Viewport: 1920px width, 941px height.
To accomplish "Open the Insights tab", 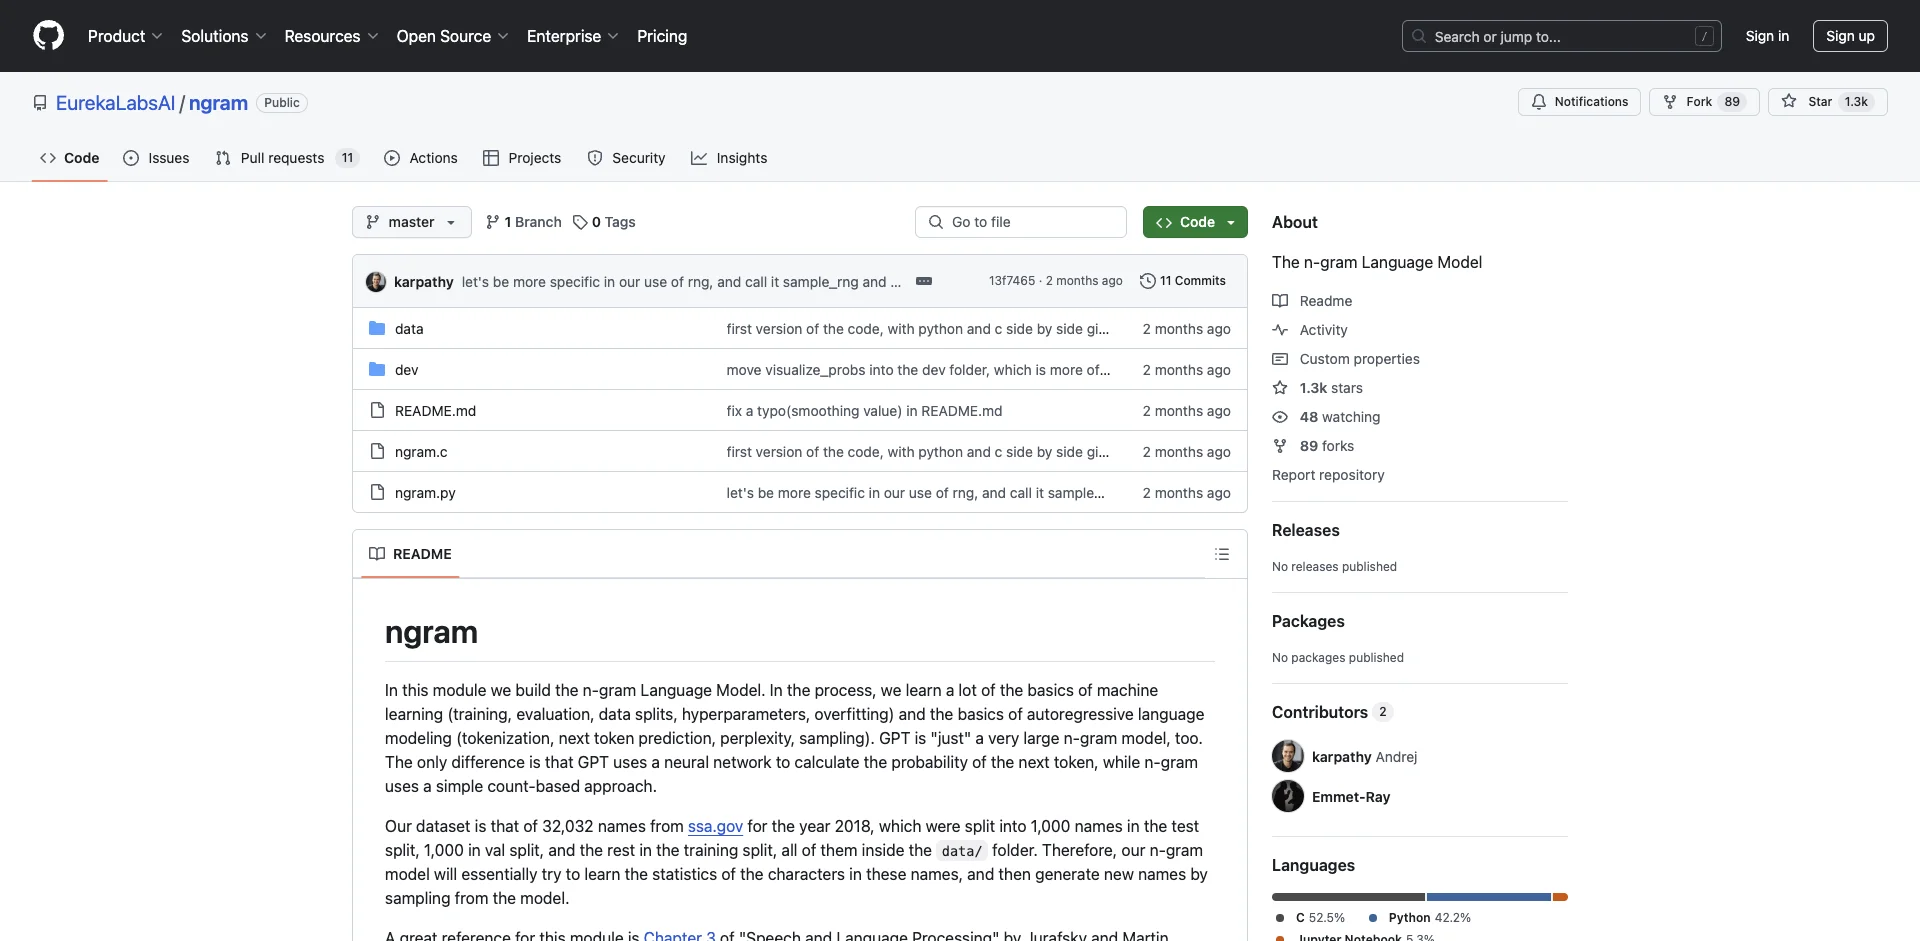I will coord(729,158).
